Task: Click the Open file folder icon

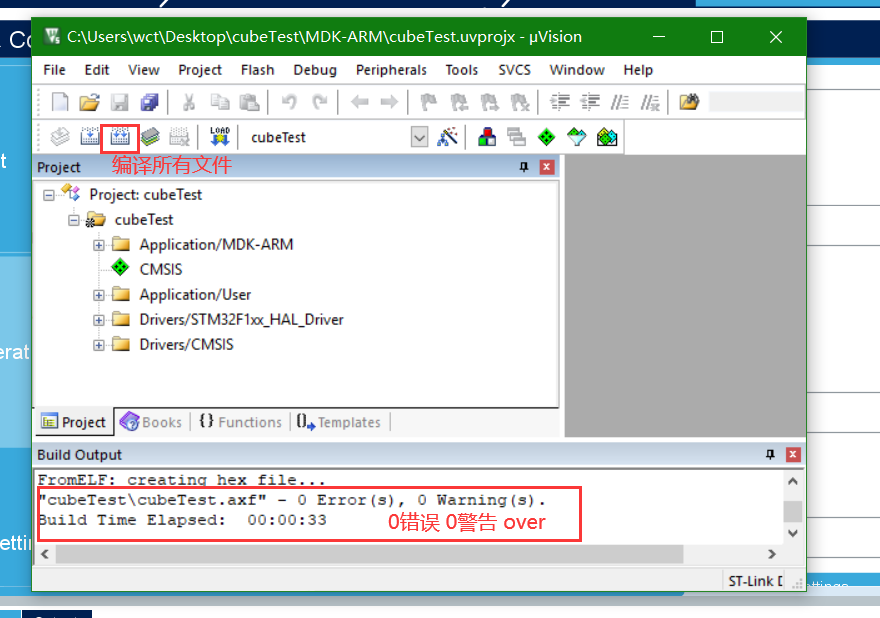Action: (89, 102)
